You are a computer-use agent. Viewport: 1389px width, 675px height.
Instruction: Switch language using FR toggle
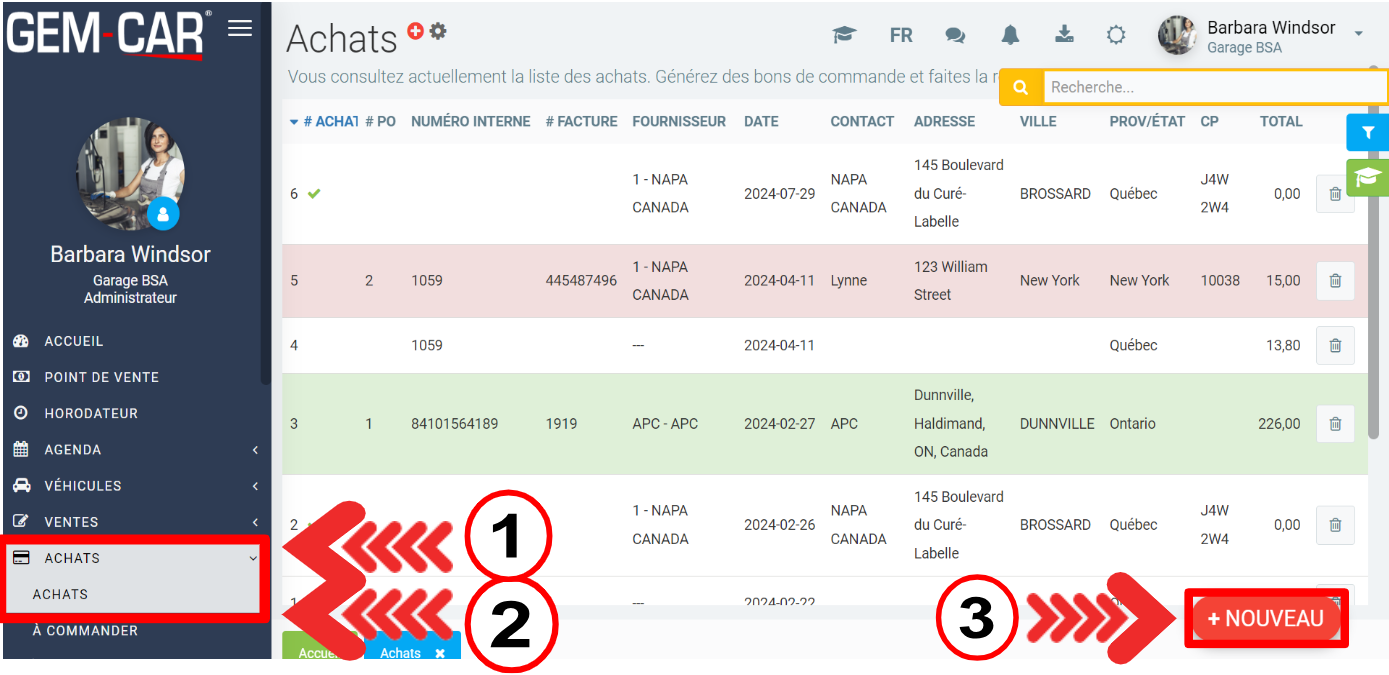[901, 35]
